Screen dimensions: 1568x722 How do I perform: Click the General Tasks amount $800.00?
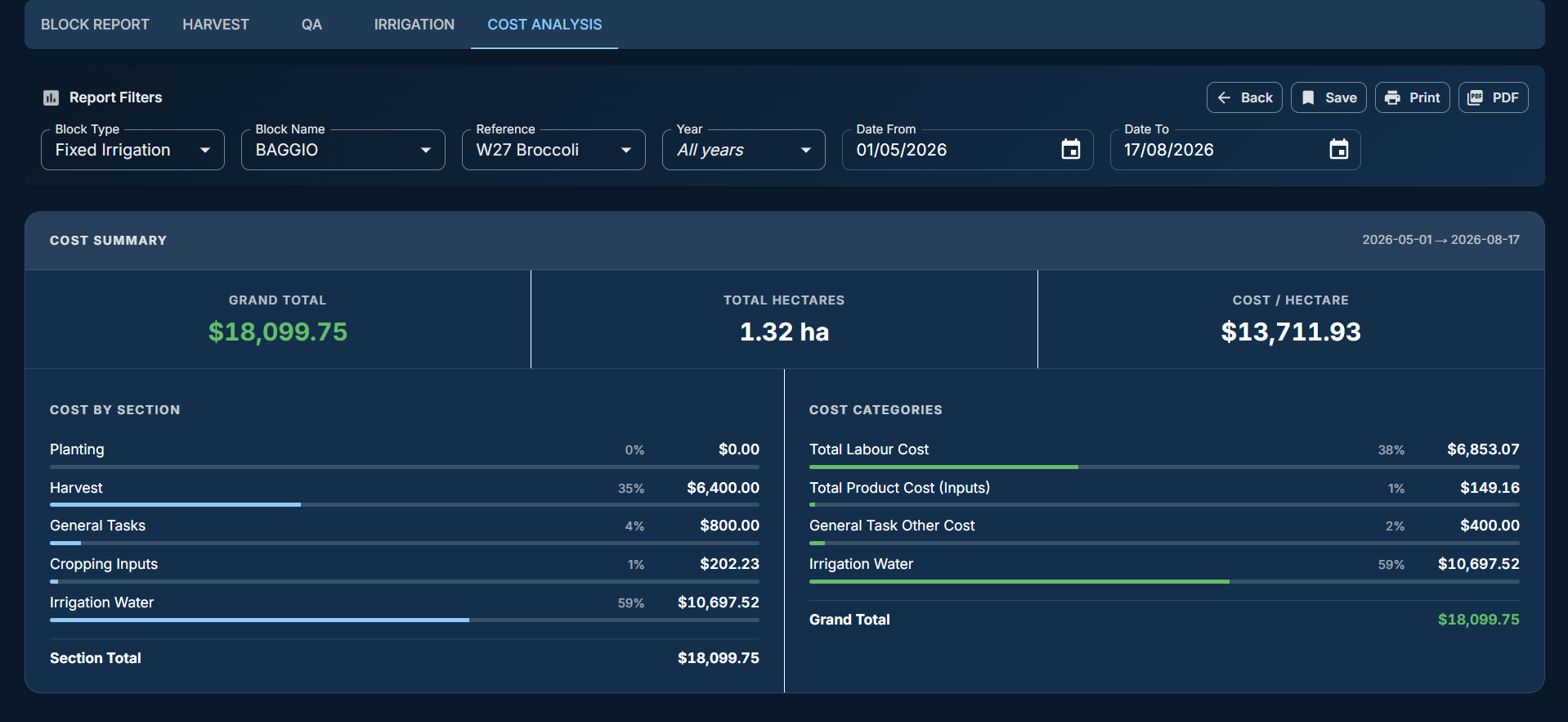[729, 526]
